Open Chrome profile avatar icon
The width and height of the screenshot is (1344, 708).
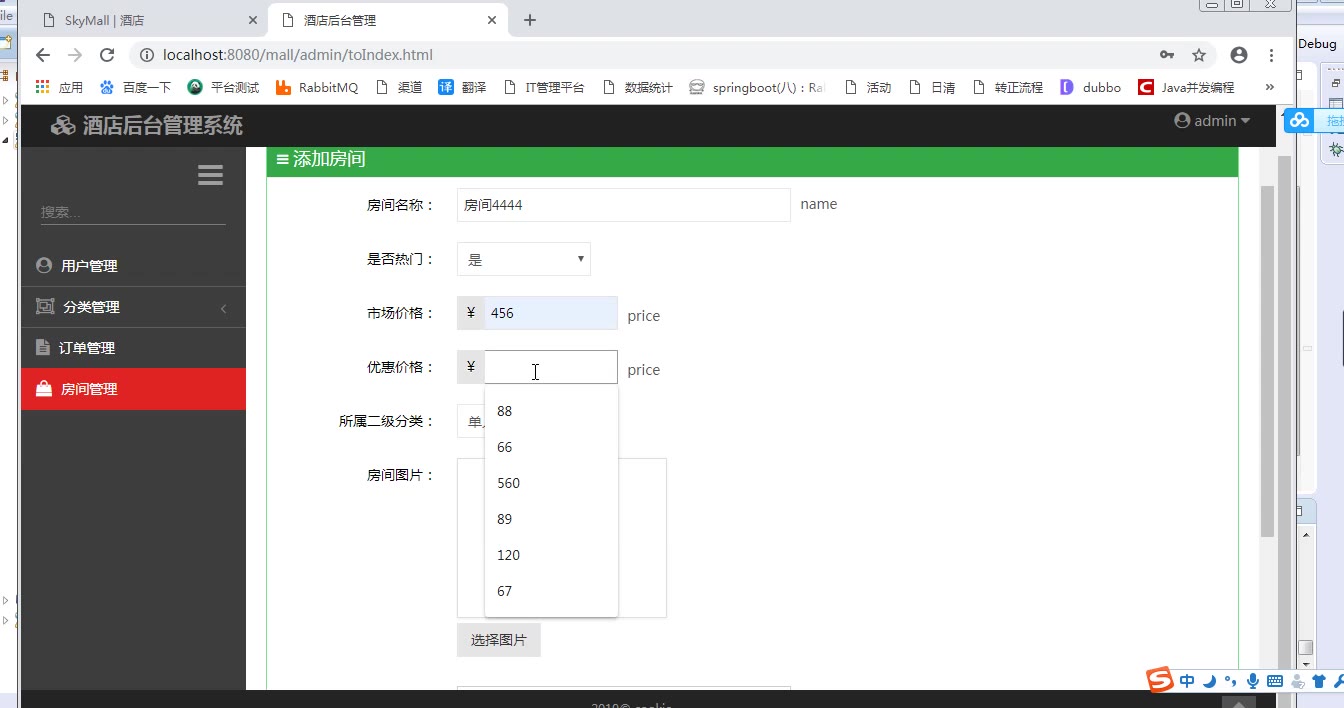click(1239, 55)
